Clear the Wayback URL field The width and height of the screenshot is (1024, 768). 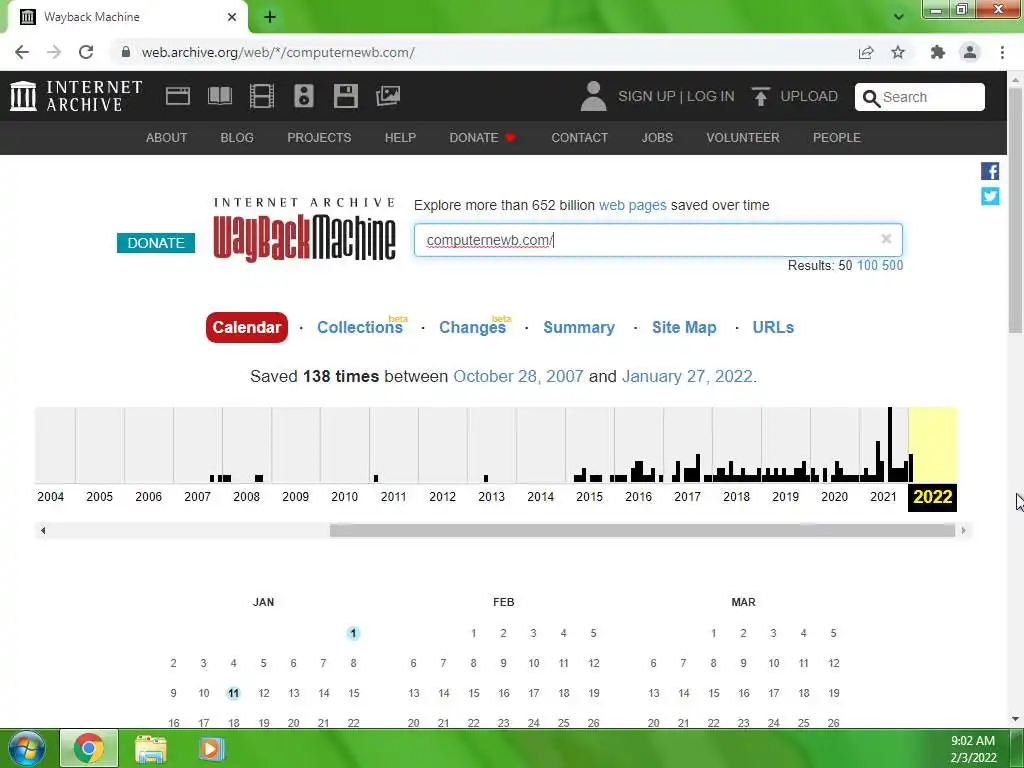tap(886, 239)
